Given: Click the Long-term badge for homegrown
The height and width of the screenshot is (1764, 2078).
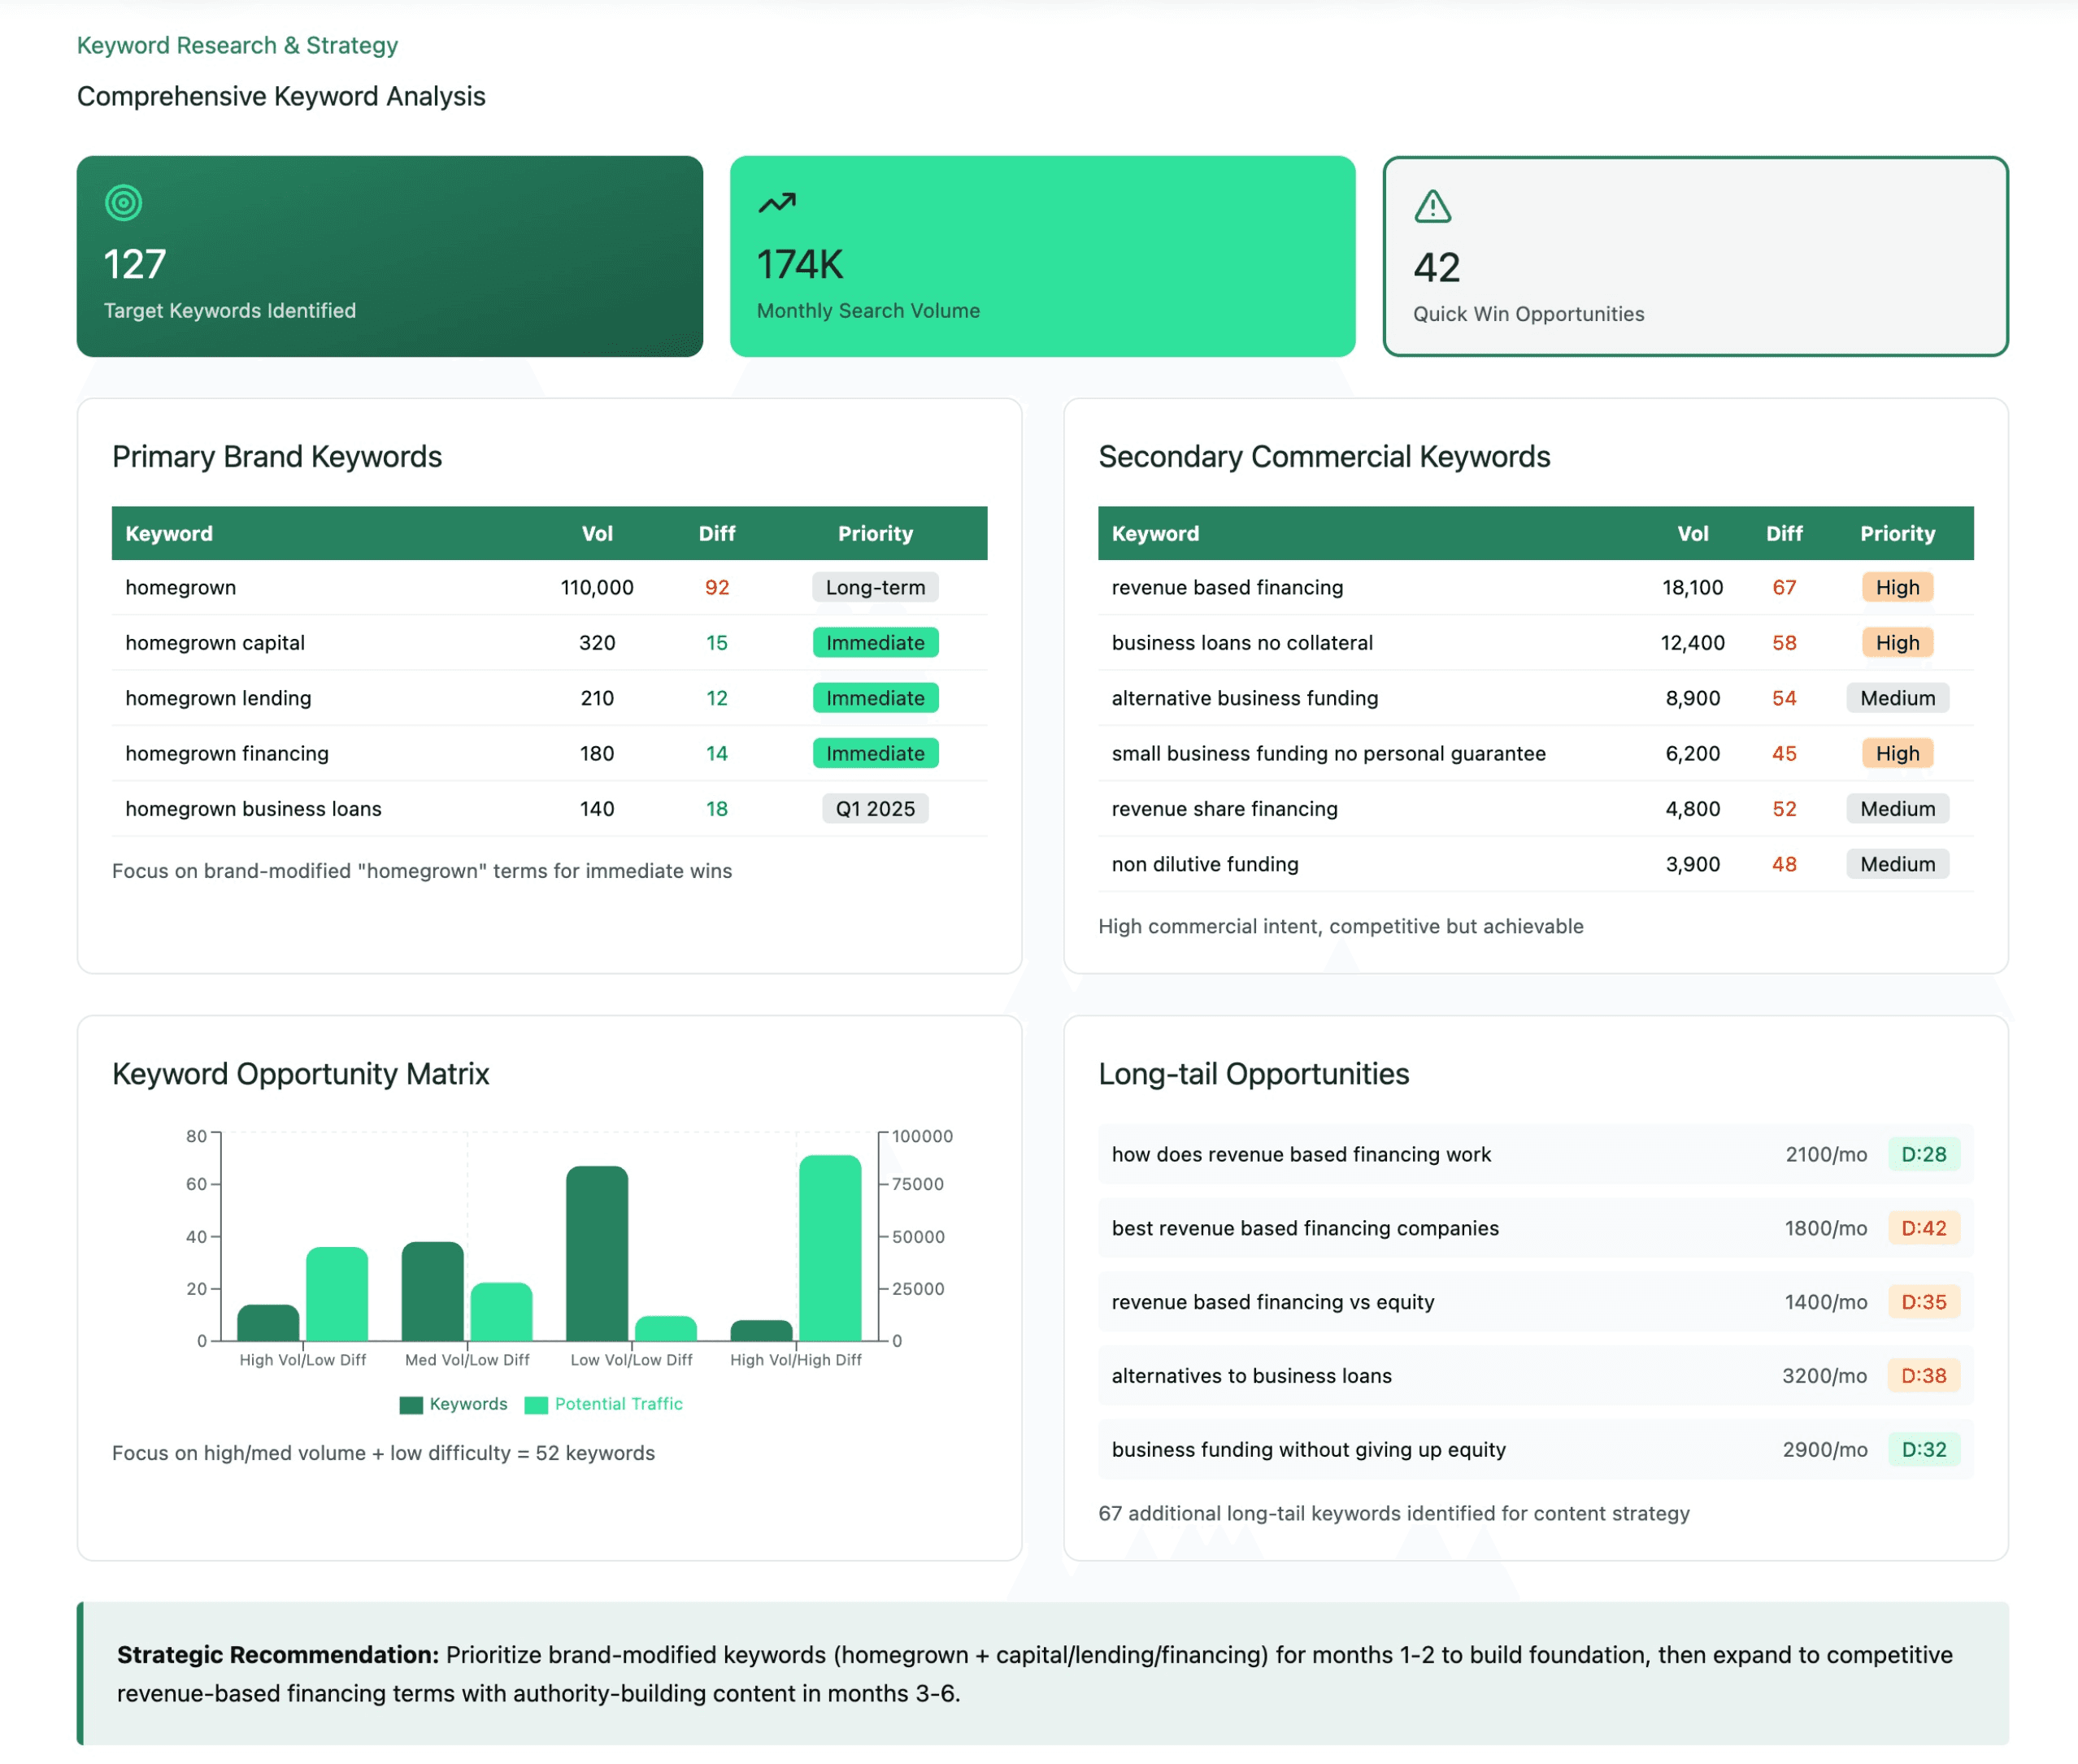Looking at the screenshot, I should pos(874,587).
